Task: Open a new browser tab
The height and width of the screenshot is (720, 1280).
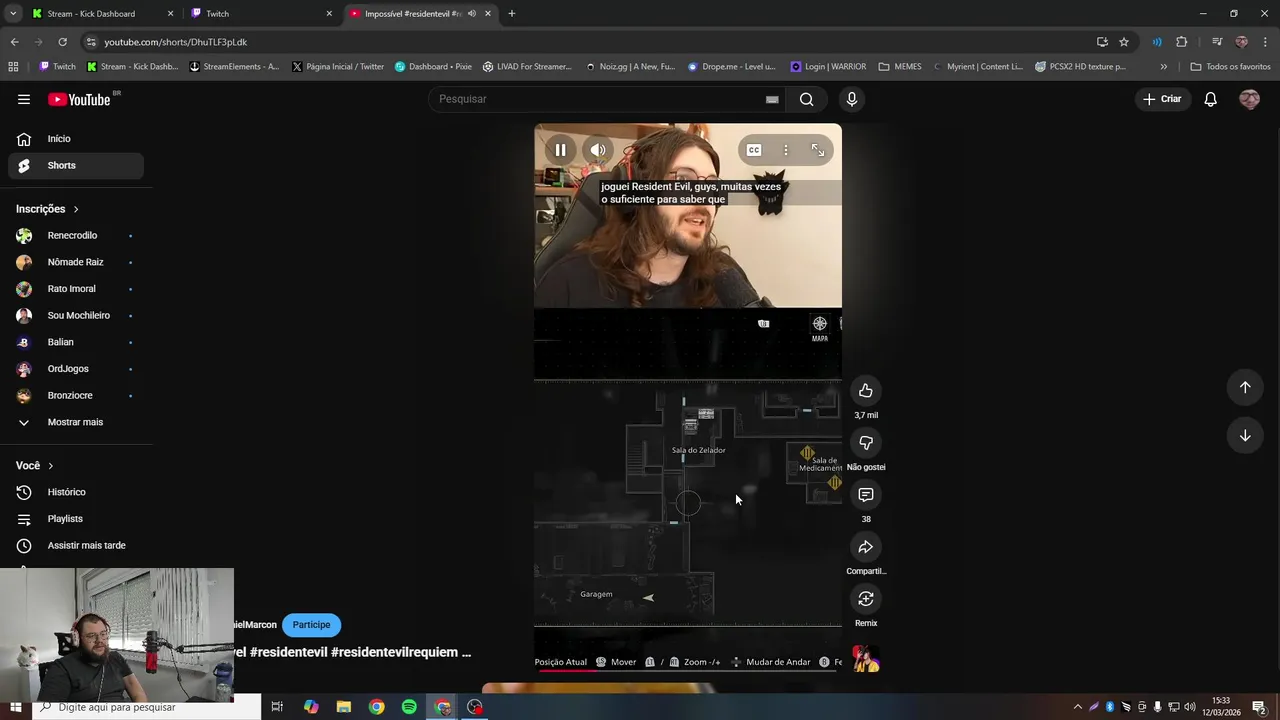Action: [x=512, y=14]
